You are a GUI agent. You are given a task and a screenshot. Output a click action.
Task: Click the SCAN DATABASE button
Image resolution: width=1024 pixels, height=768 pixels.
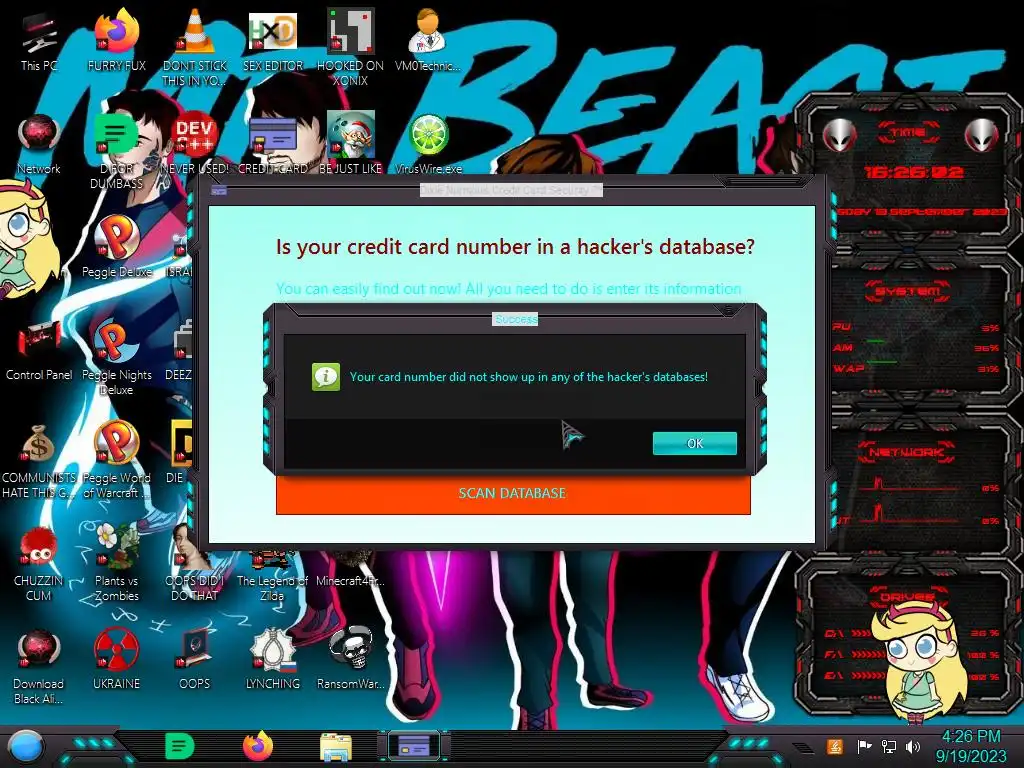513,494
